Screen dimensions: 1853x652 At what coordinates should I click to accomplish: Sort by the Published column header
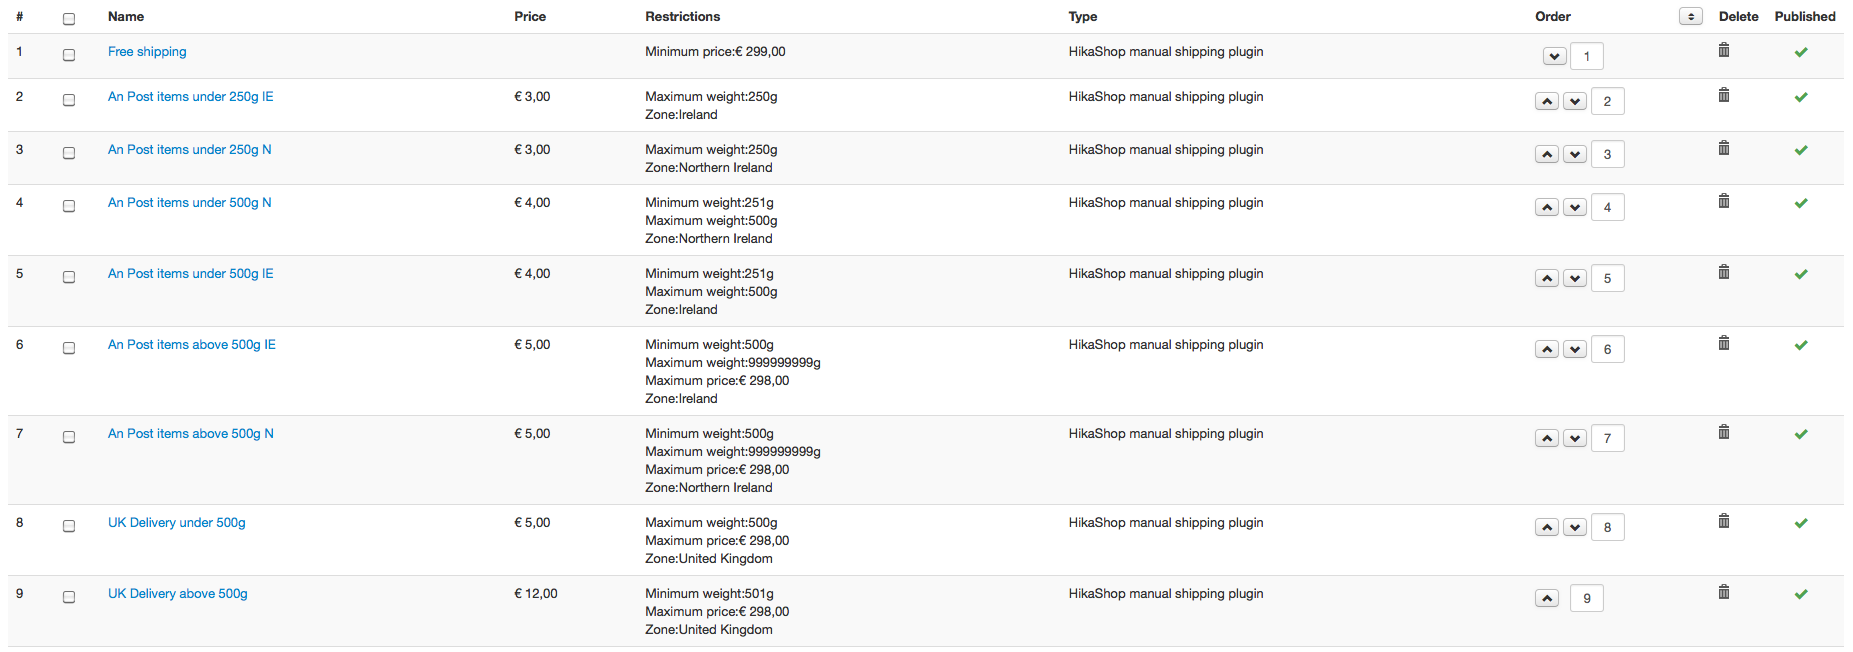pos(1804,17)
